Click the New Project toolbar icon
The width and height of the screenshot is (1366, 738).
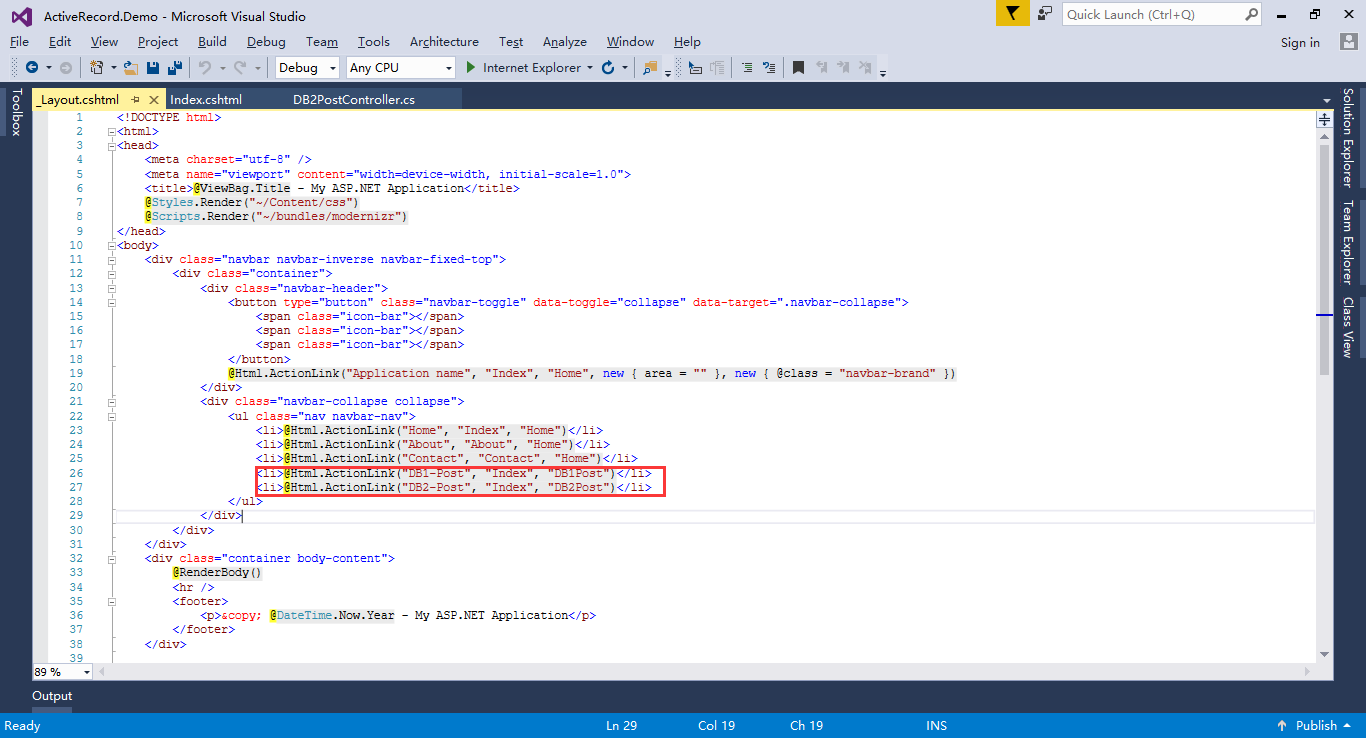[96, 68]
